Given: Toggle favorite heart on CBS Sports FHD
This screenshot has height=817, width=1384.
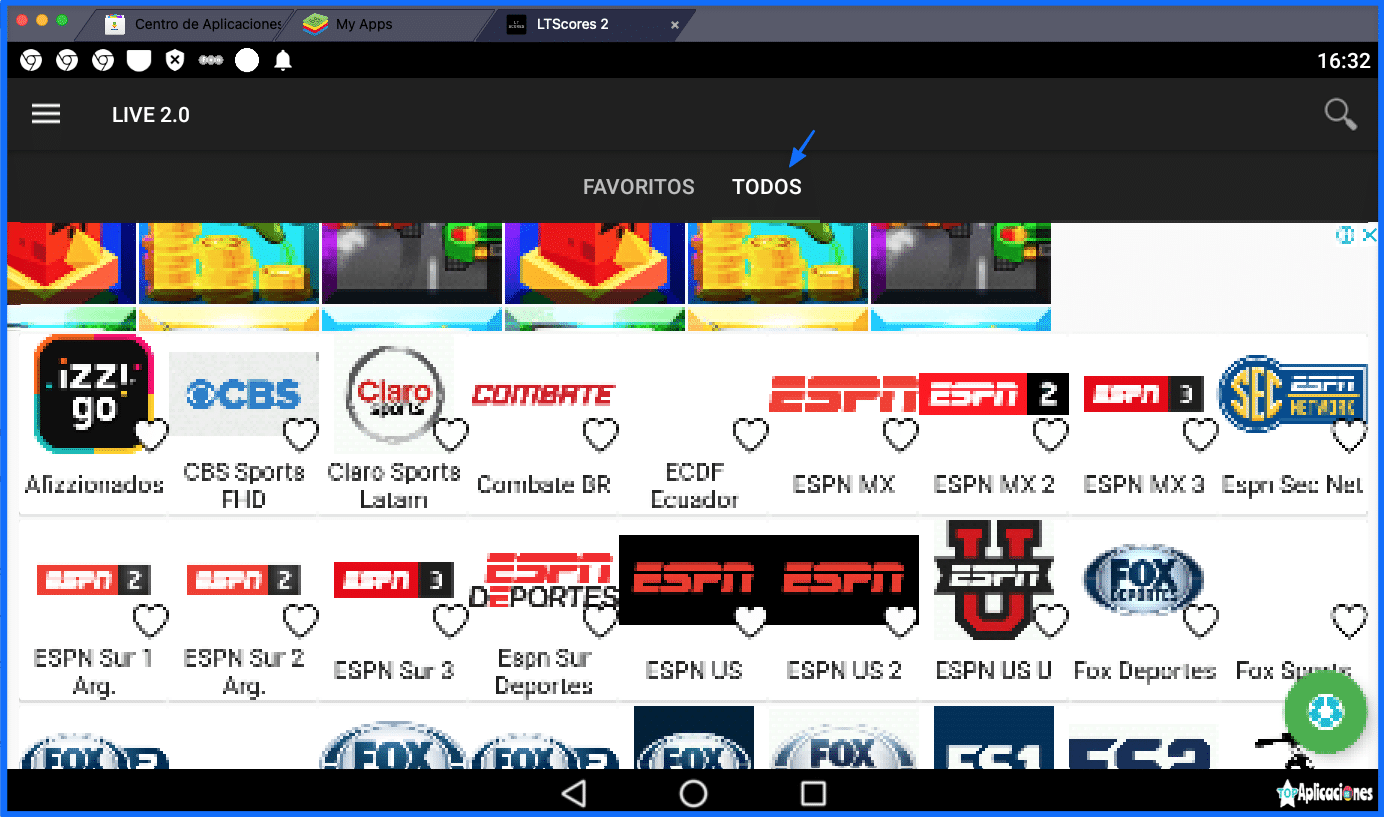Looking at the screenshot, I should 300,435.
